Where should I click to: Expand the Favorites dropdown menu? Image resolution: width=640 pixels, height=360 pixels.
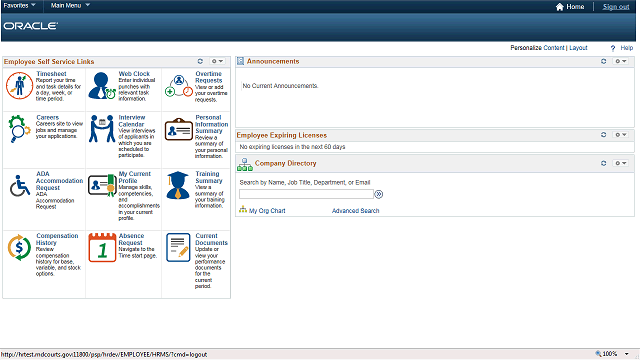19,5
